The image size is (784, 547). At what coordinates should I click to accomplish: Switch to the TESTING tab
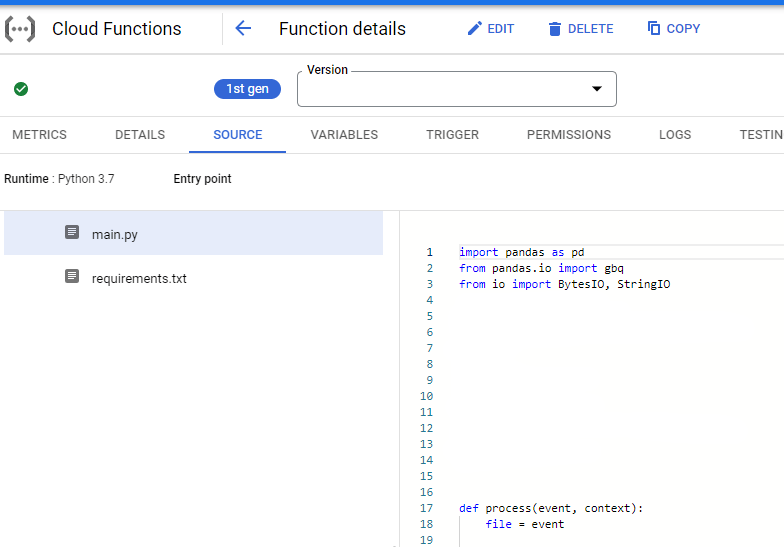point(761,134)
